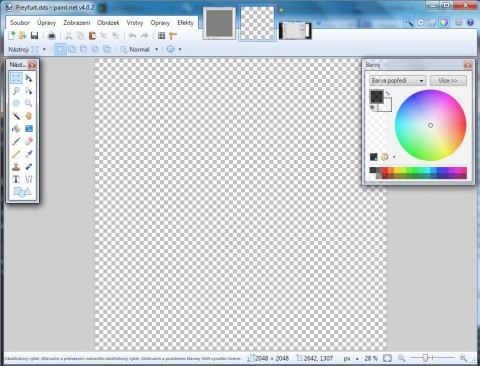Click the primary color swatch
Viewport: 480px width, 366px height.
(377, 97)
